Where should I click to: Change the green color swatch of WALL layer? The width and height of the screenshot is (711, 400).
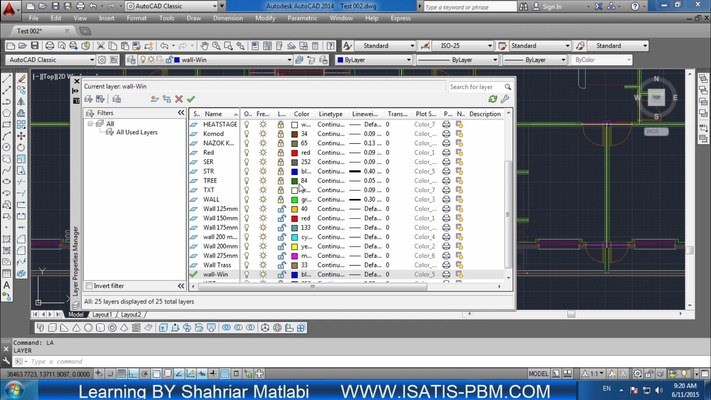(294, 200)
